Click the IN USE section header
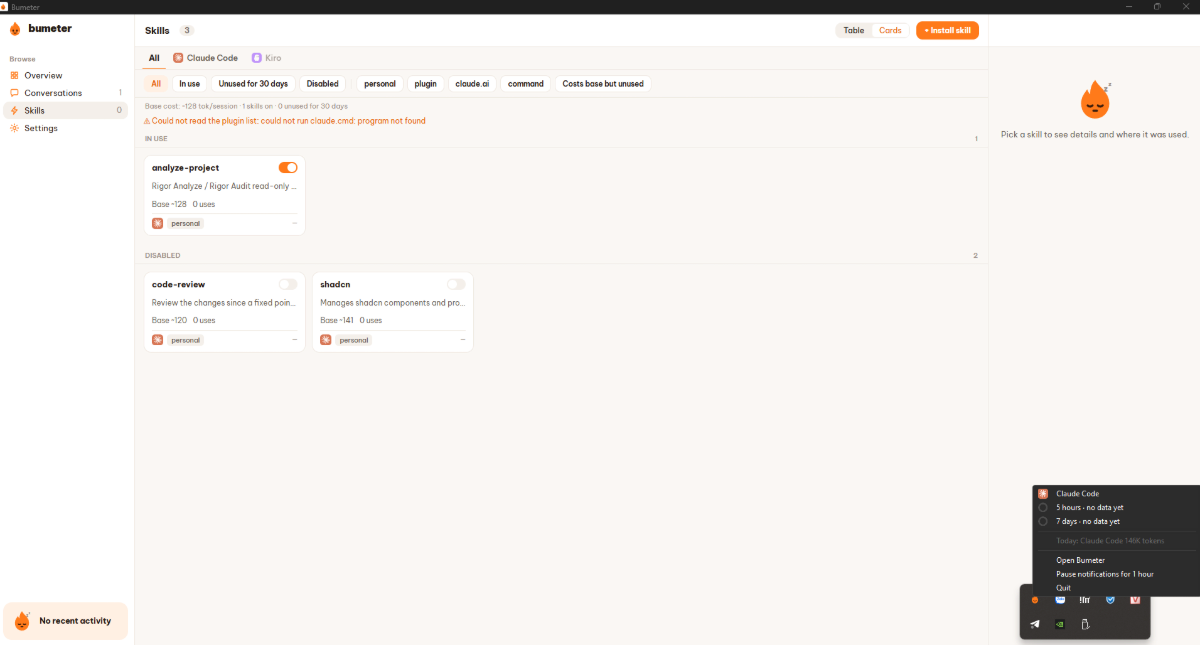The height and width of the screenshot is (645, 1200). tap(156, 139)
